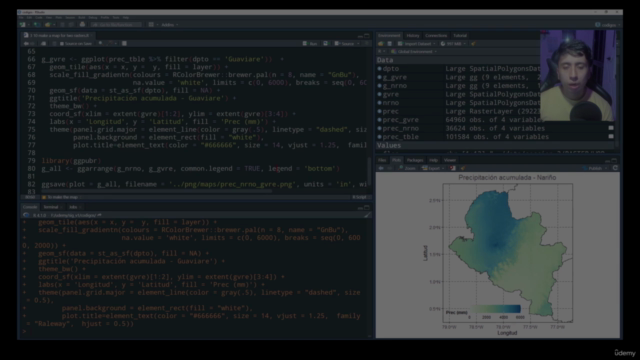Image resolution: width=640 pixels, height=360 pixels.
Task: Click the Go to file/function search box
Action: coord(116,25)
